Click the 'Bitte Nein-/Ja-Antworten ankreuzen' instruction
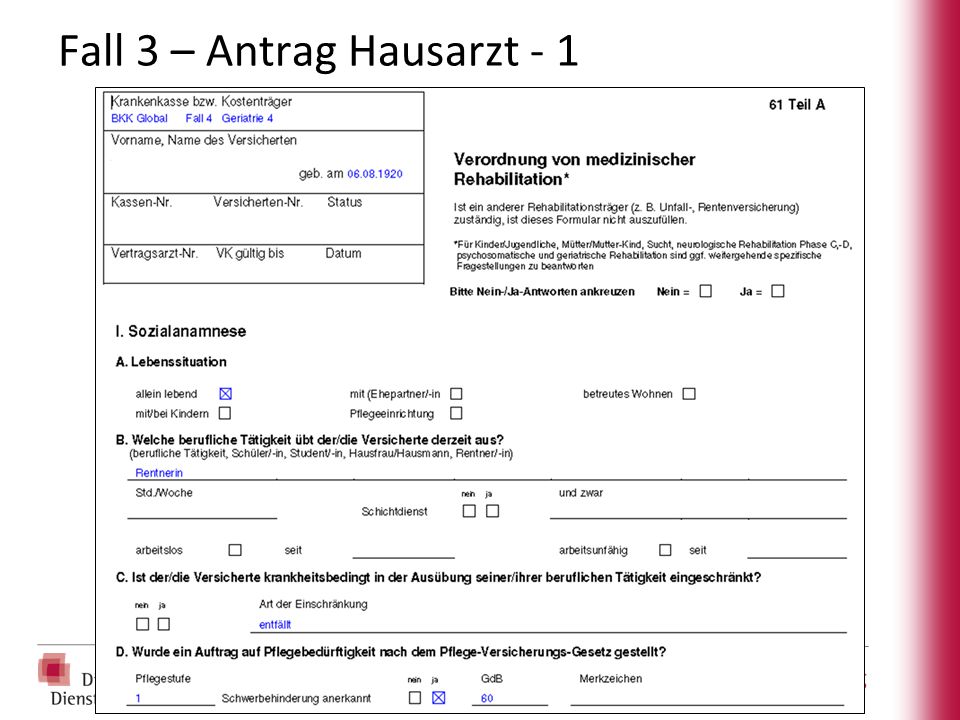 (x=542, y=291)
